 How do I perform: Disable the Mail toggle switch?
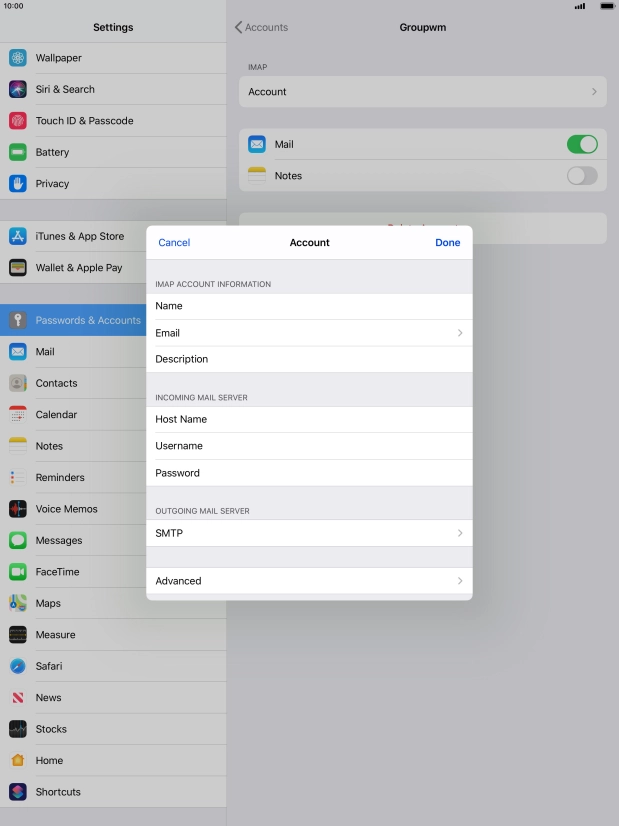pos(581,144)
